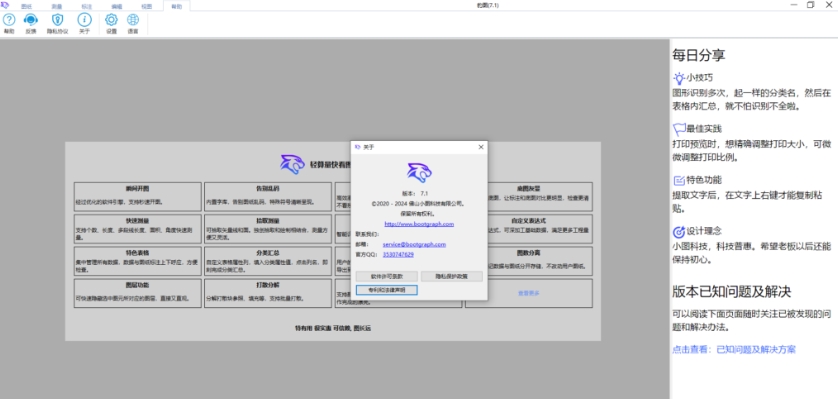Viewport: 838px width, 399px height.
Task: Open the 编辑 ribbon tab
Action: point(116,6)
